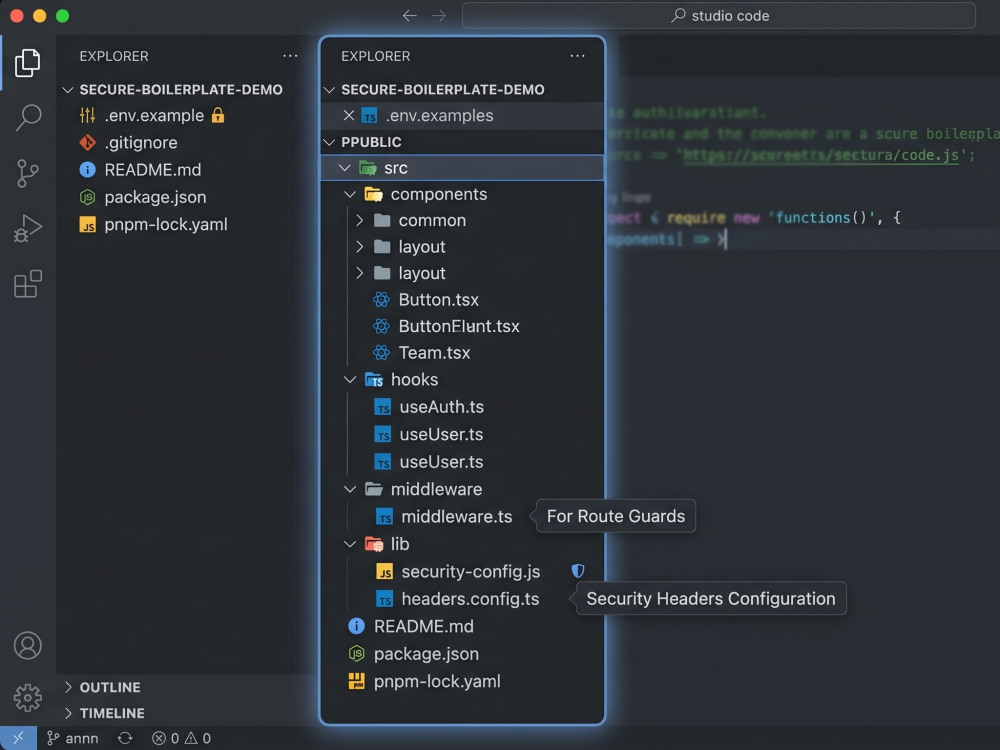1000x750 pixels.
Task: Click the git icon beside .gitignore
Action: 87,142
